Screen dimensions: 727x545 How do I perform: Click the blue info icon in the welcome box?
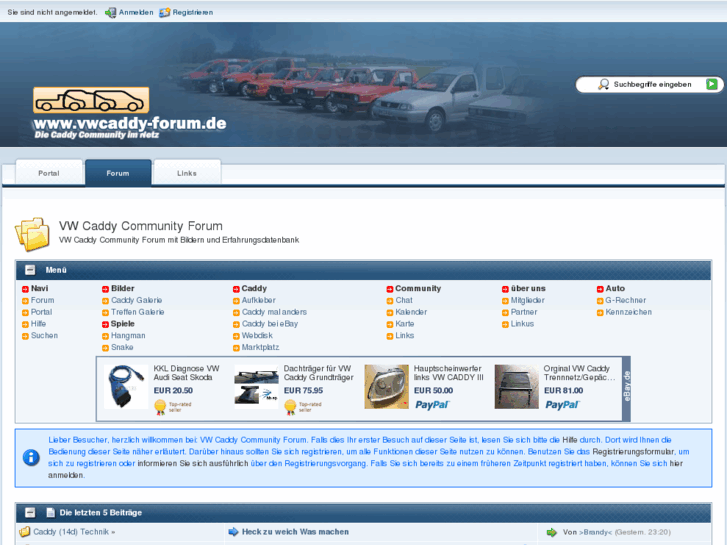(31, 457)
